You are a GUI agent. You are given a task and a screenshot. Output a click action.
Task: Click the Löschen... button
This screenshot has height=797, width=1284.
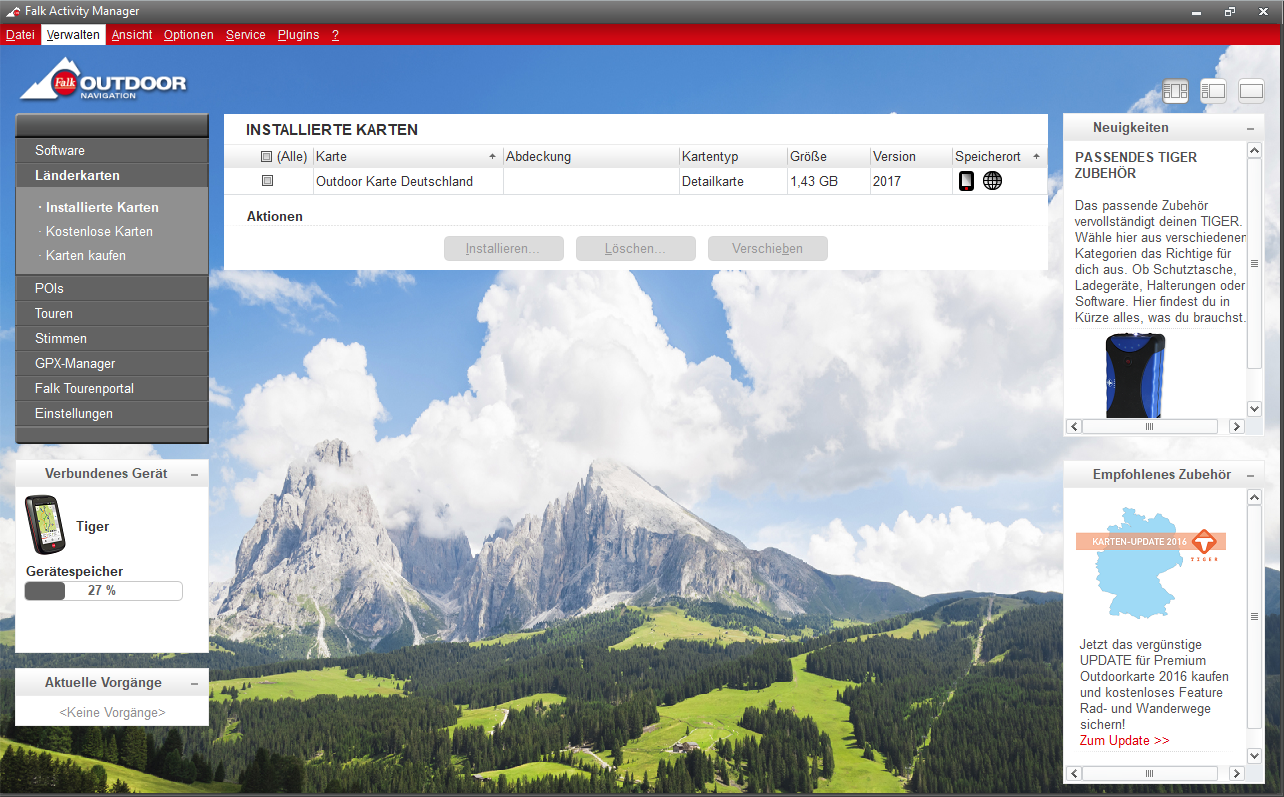[636, 249]
